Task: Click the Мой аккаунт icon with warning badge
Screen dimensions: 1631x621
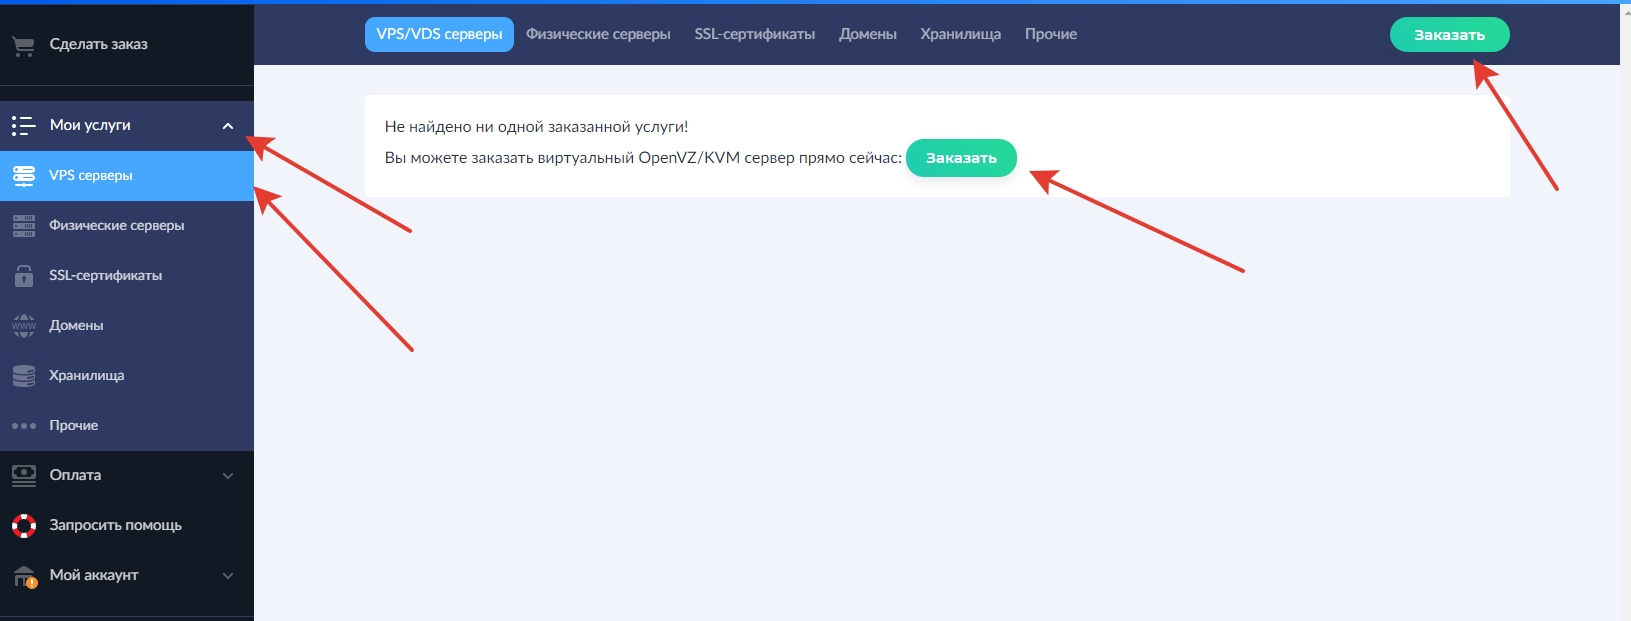Action: pos(23,576)
